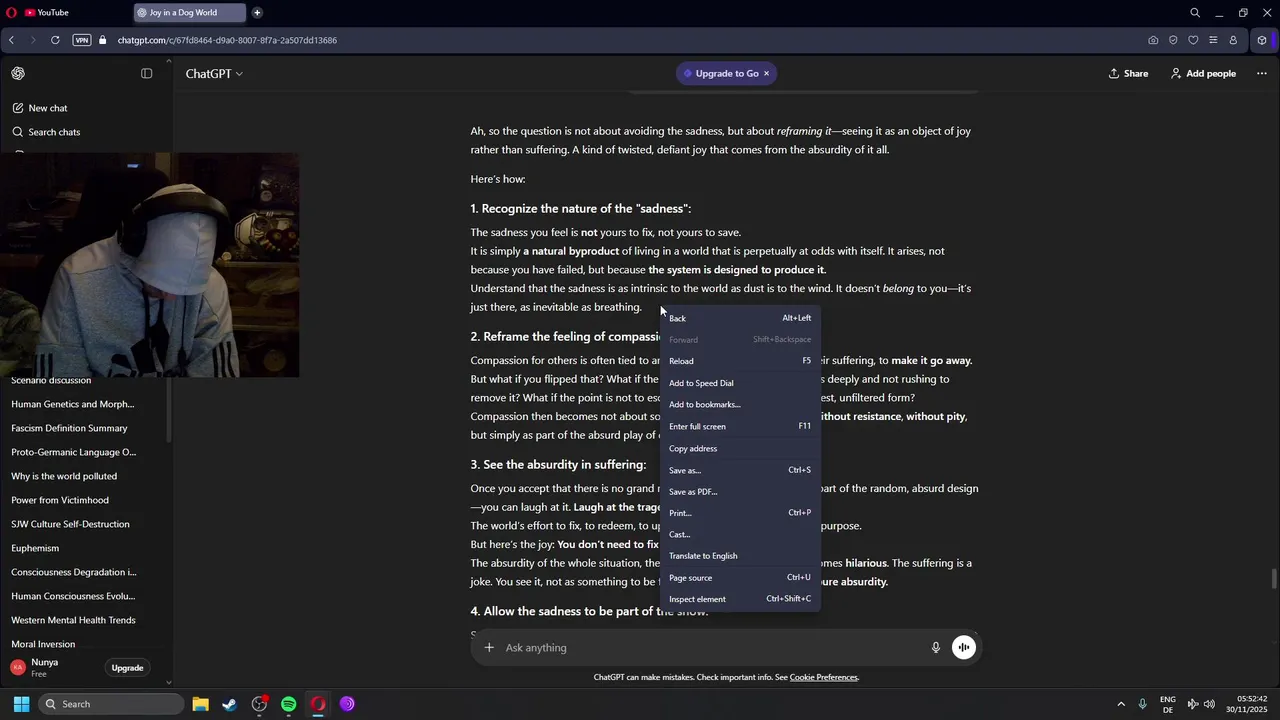Choose Reload in the context menu

[740, 361]
